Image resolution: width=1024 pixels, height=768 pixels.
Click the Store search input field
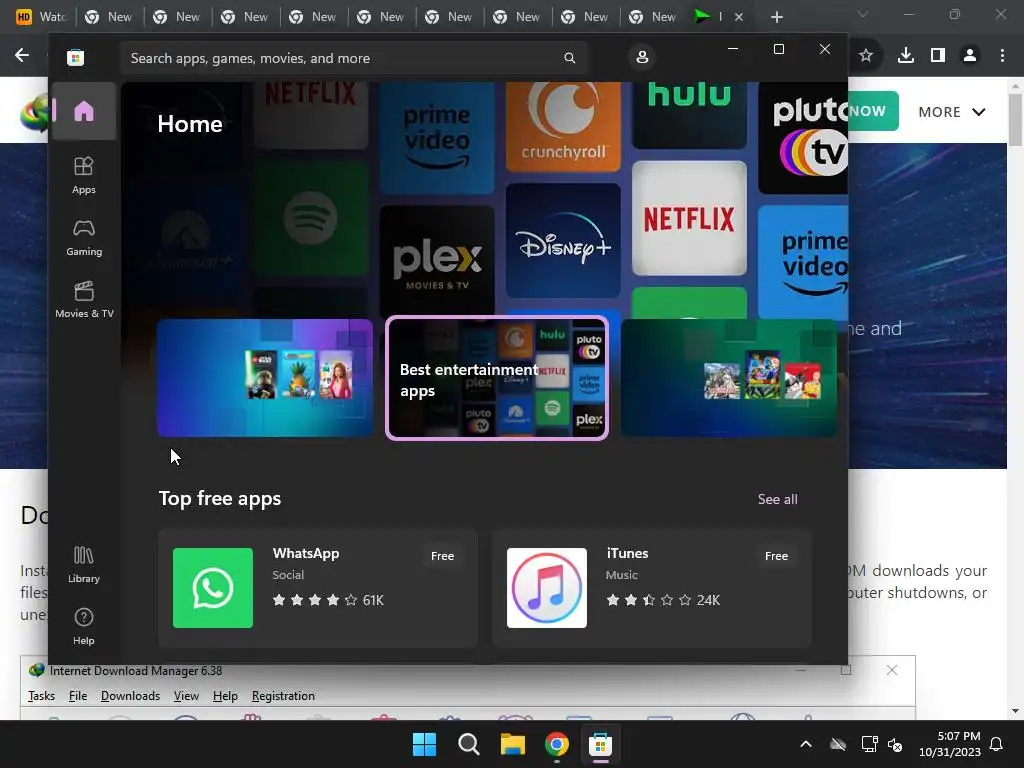(x=353, y=58)
